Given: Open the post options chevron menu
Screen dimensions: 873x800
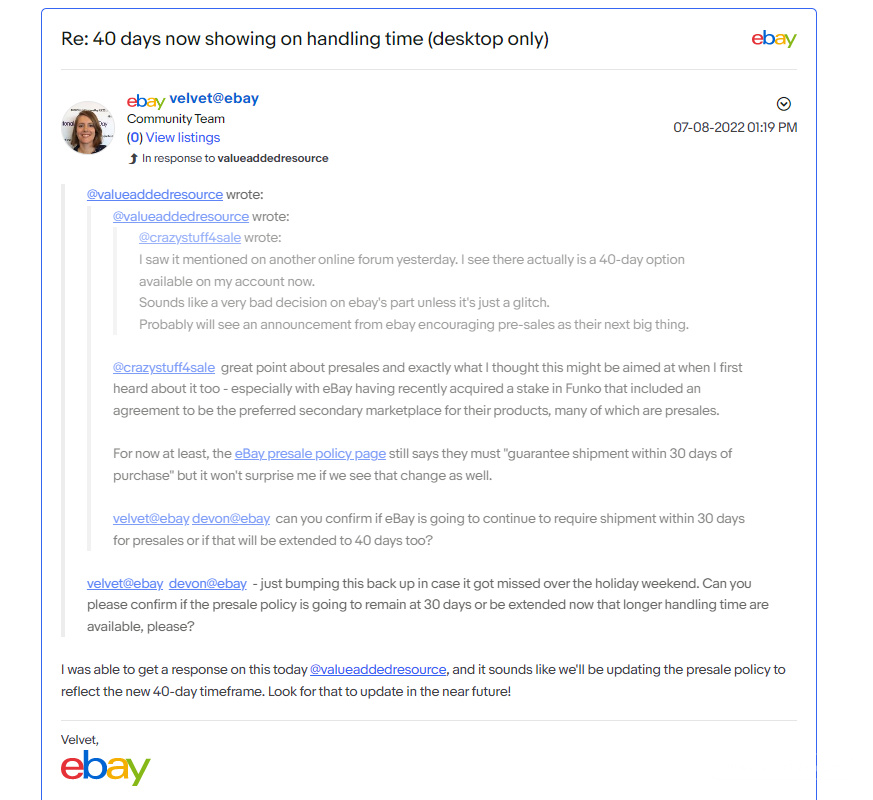Looking at the screenshot, I should (783, 104).
